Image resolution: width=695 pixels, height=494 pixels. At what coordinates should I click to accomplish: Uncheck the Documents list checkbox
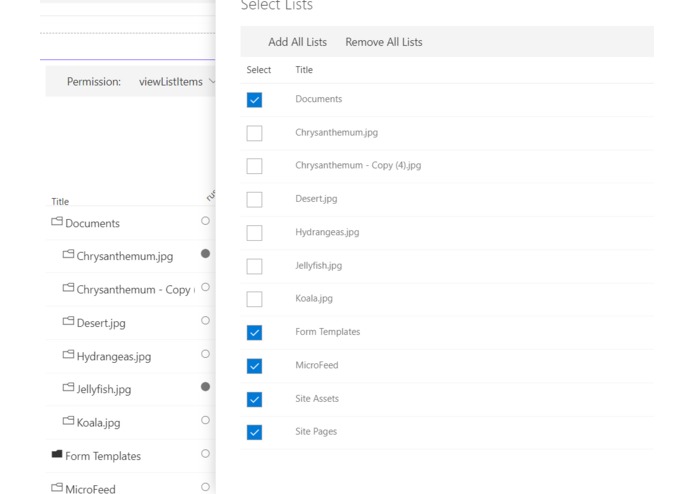point(254,100)
